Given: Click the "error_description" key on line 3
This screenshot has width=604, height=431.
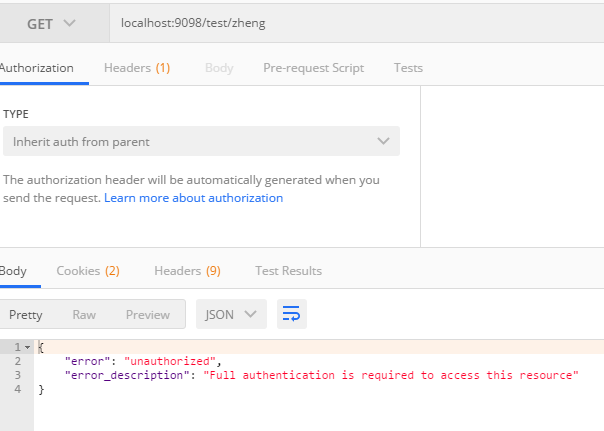Looking at the screenshot, I should [x=128, y=375].
